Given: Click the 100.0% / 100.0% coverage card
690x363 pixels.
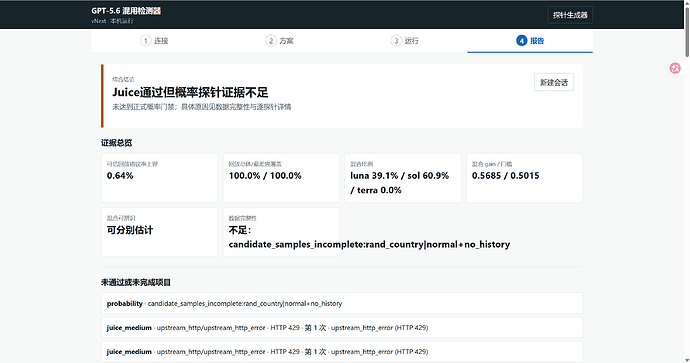Looking at the screenshot, I should pos(281,178).
